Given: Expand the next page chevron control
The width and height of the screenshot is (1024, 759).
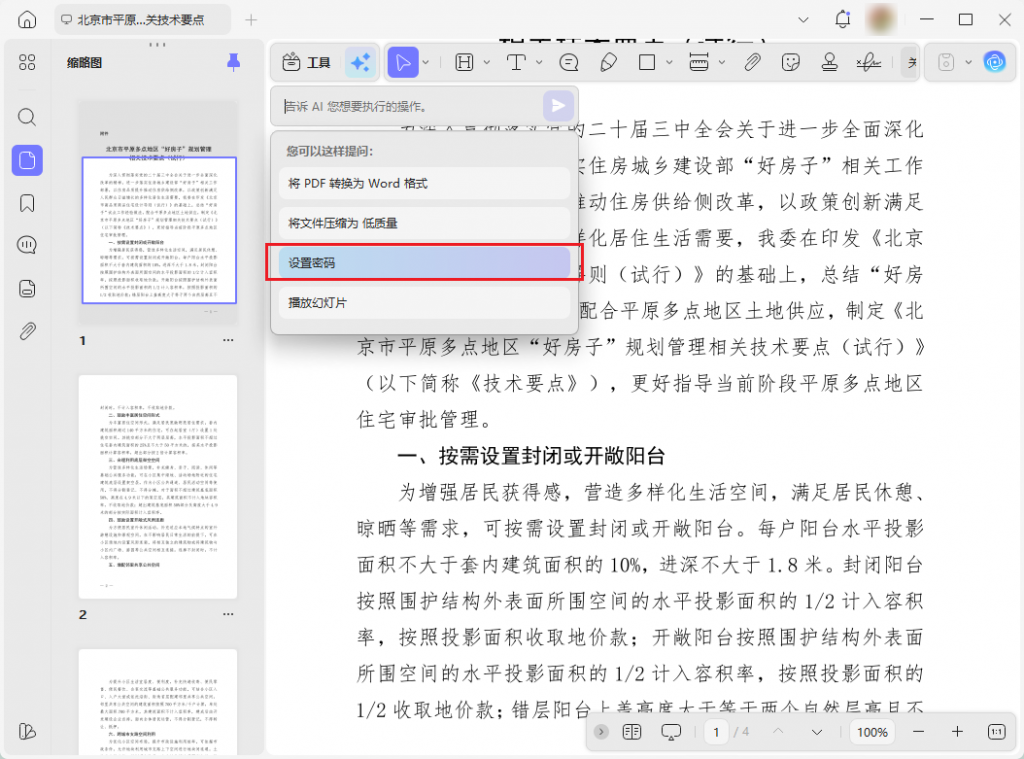Looking at the screenshot, I should pos(817,733).
